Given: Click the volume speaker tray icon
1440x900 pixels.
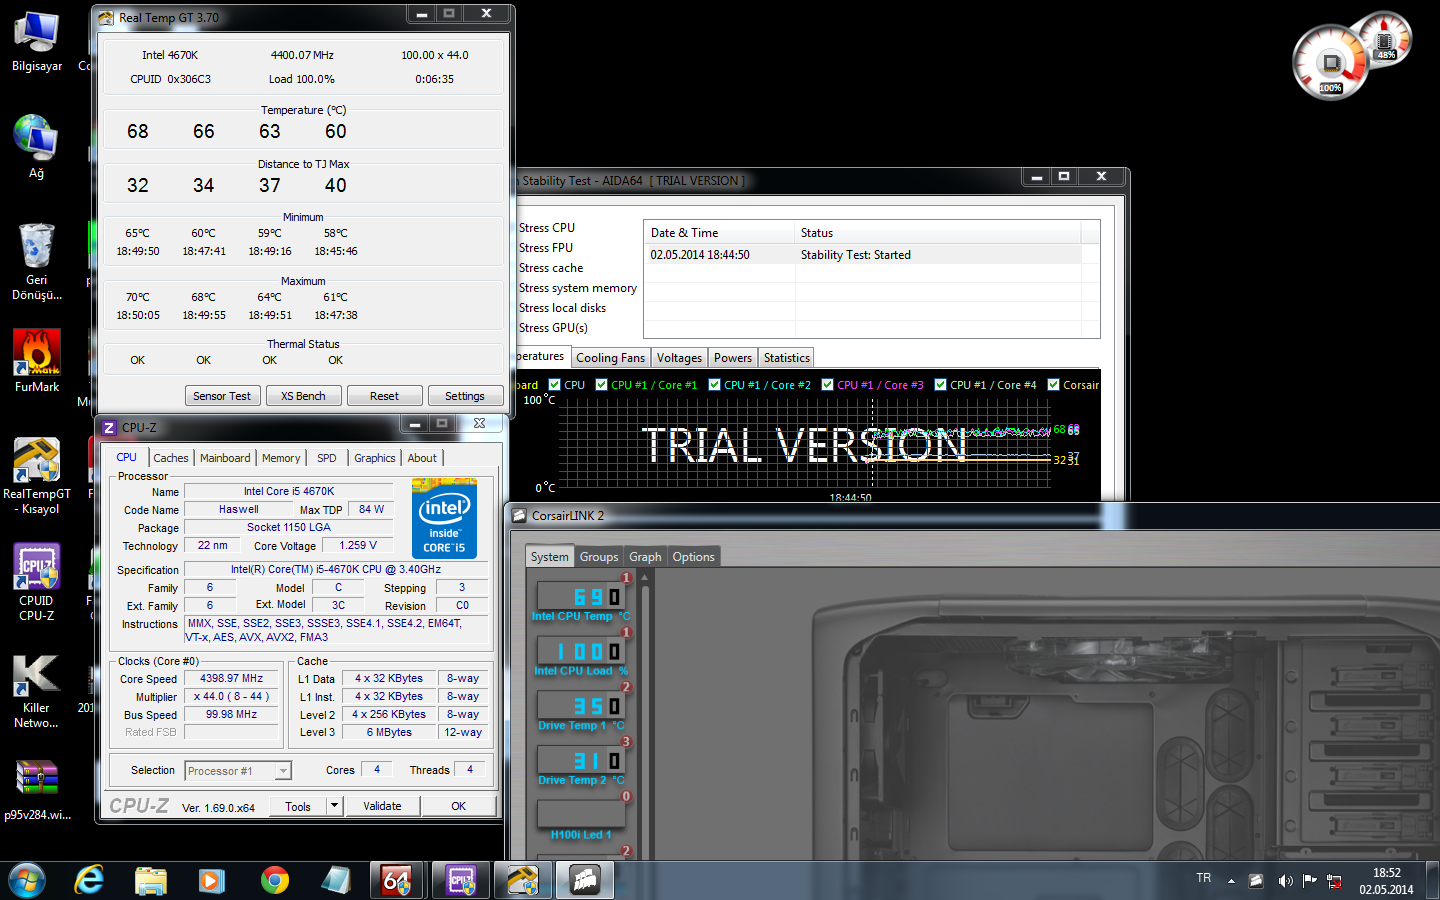Looking at the screenshot, I should click(x=1285, y=881).
